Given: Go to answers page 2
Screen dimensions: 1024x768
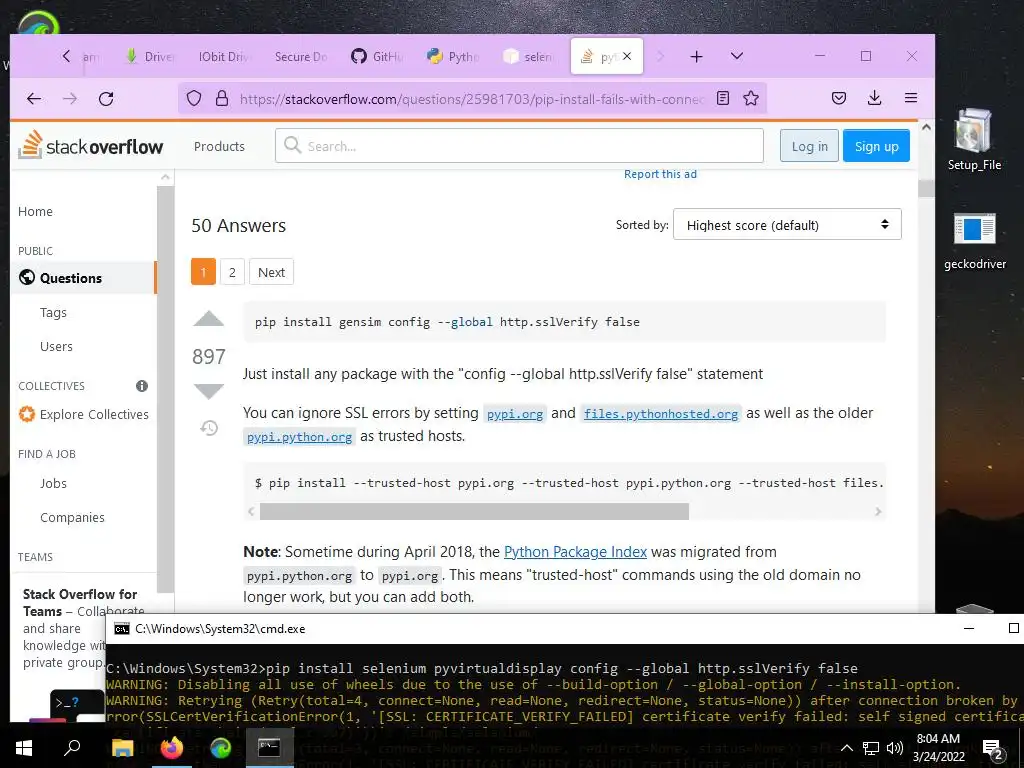Looking at the screenshot, I should tap(232, 272).
